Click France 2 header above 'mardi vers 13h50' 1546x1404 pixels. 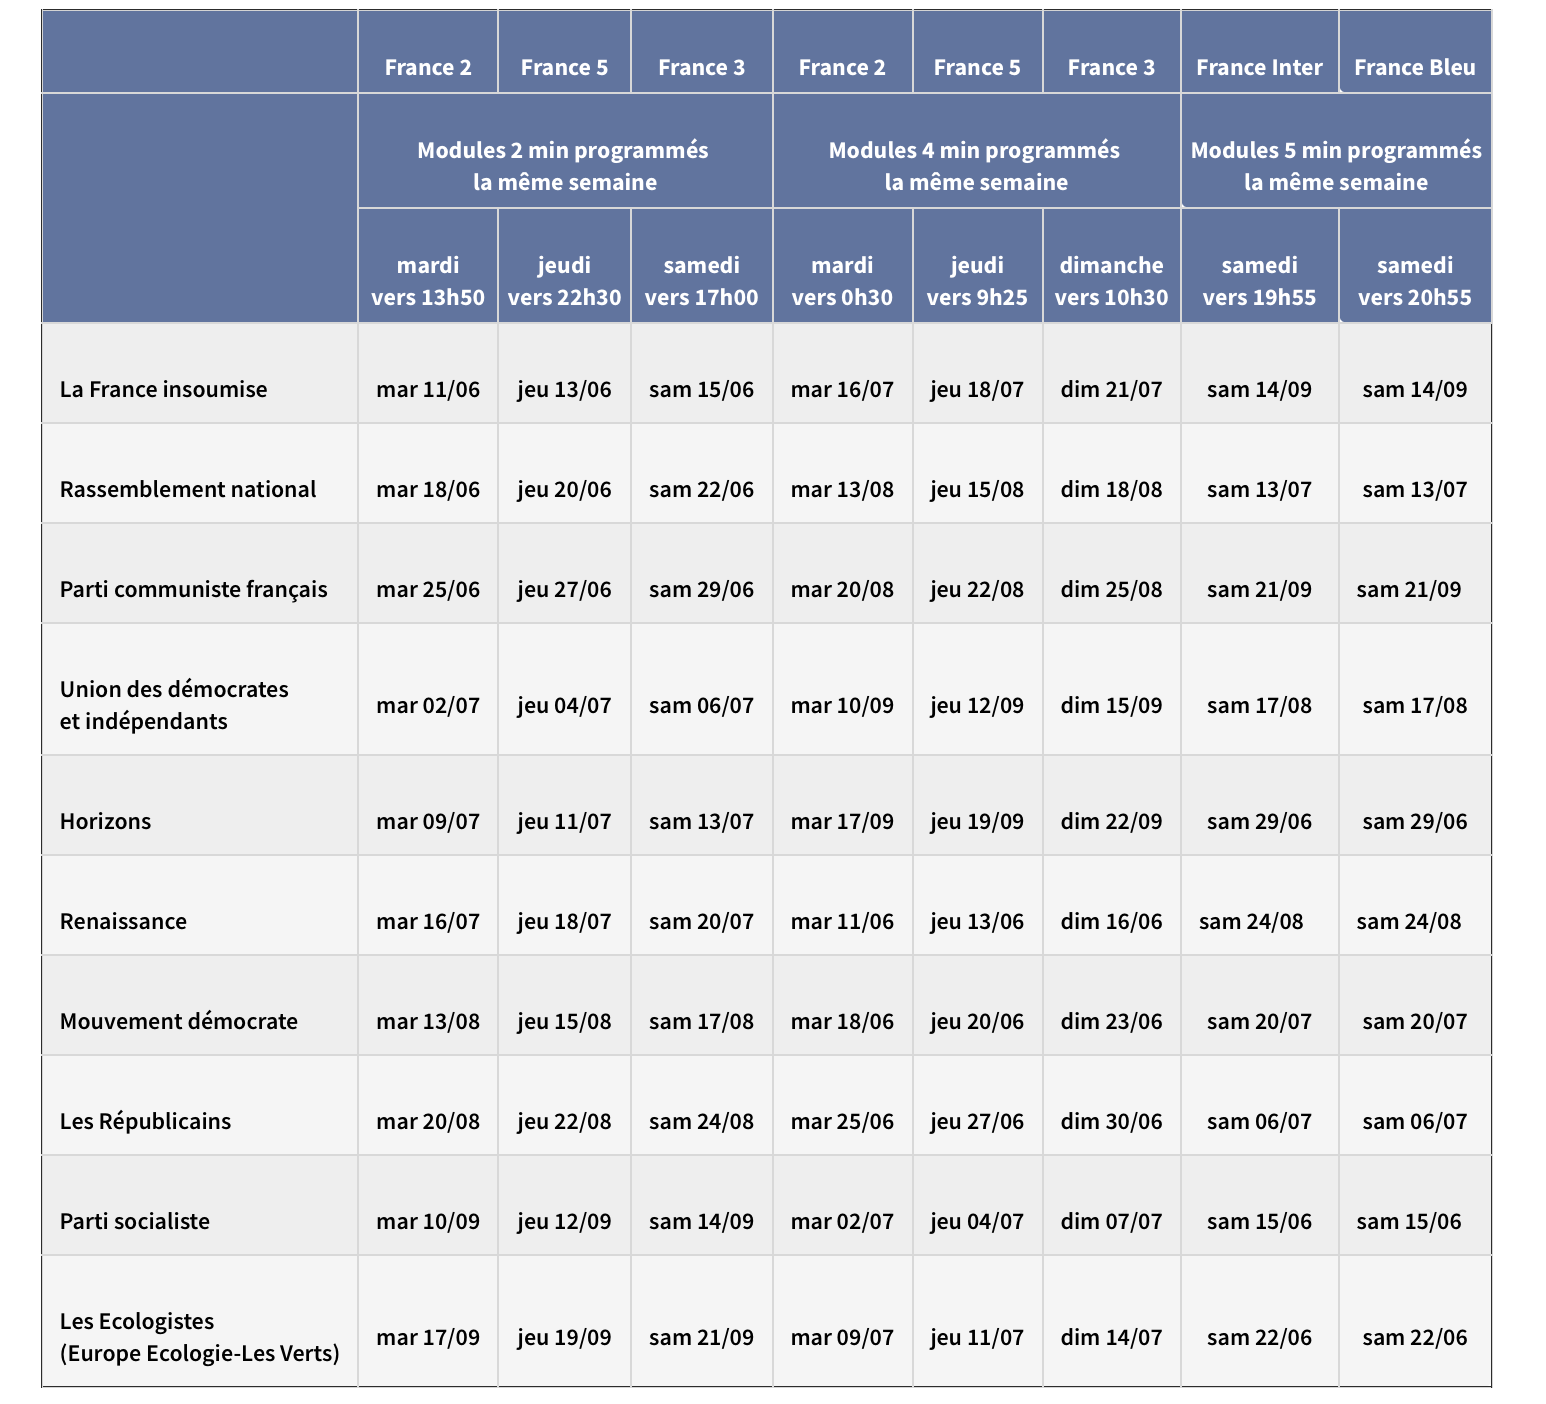[428, 67]
